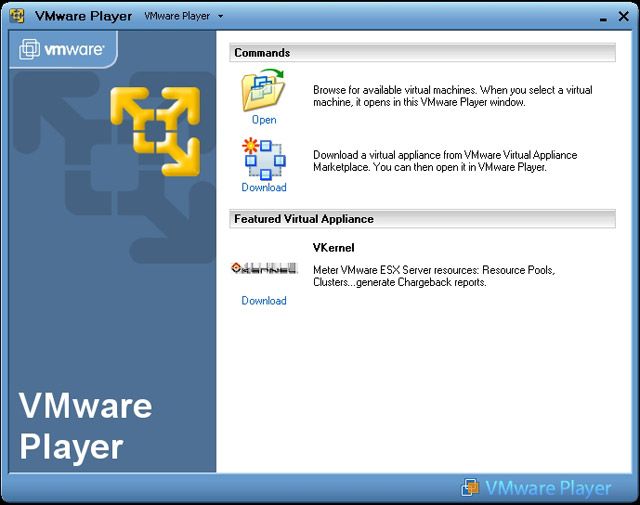The image size is (640, 505).
Task: Click the VMware icon in title bar
Action: (x=17, y=16)
